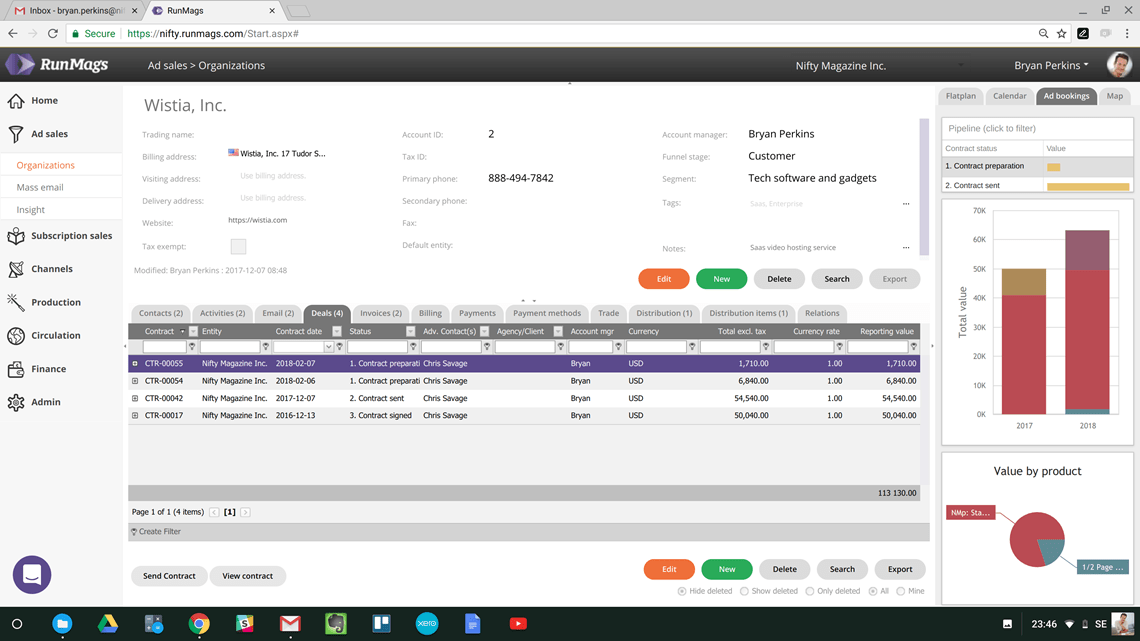The height and width of the screenshot is (641, 1140).
Task: Click filter icon under Contract column
Action: click(192, 347)
